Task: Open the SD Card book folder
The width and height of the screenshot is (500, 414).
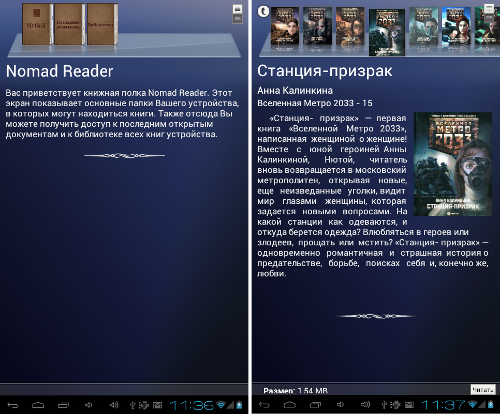Action: pyautogui.click(x=37, y=24)
